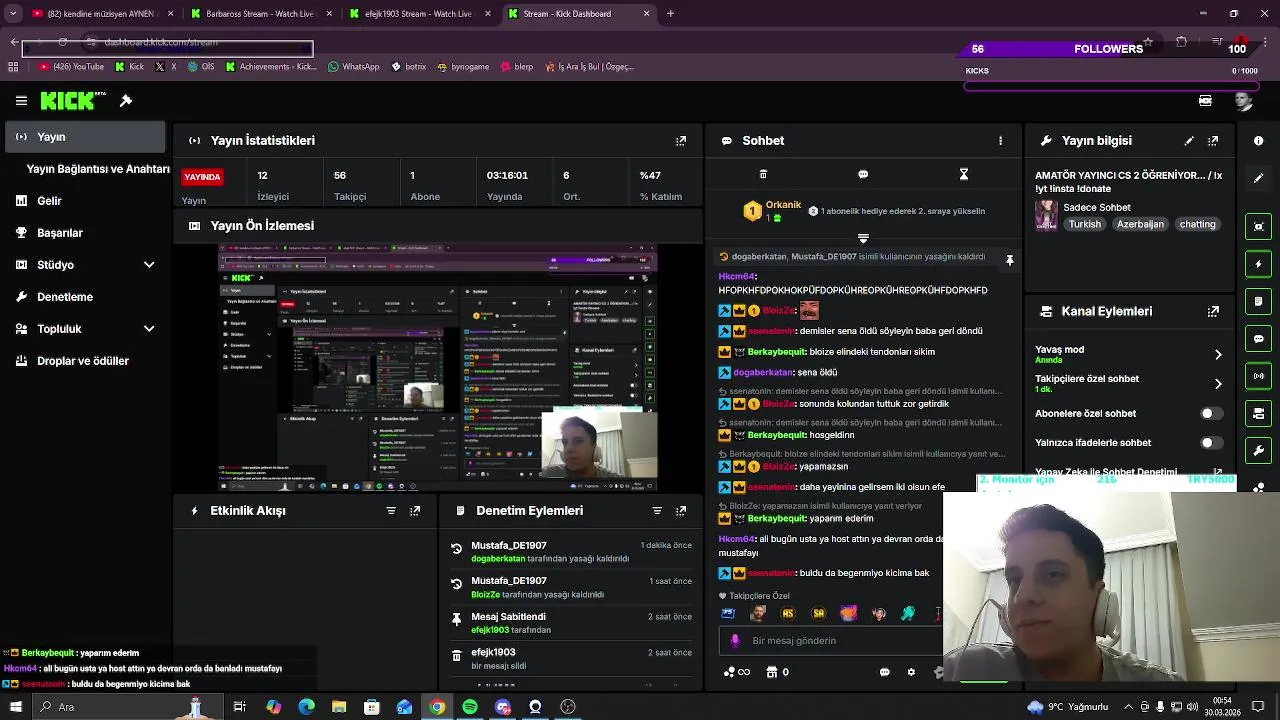The height and width of the screenshot is (720, 1280).
Task: Open the WhatsApp bookmark
Action: [x=353, y=67]
